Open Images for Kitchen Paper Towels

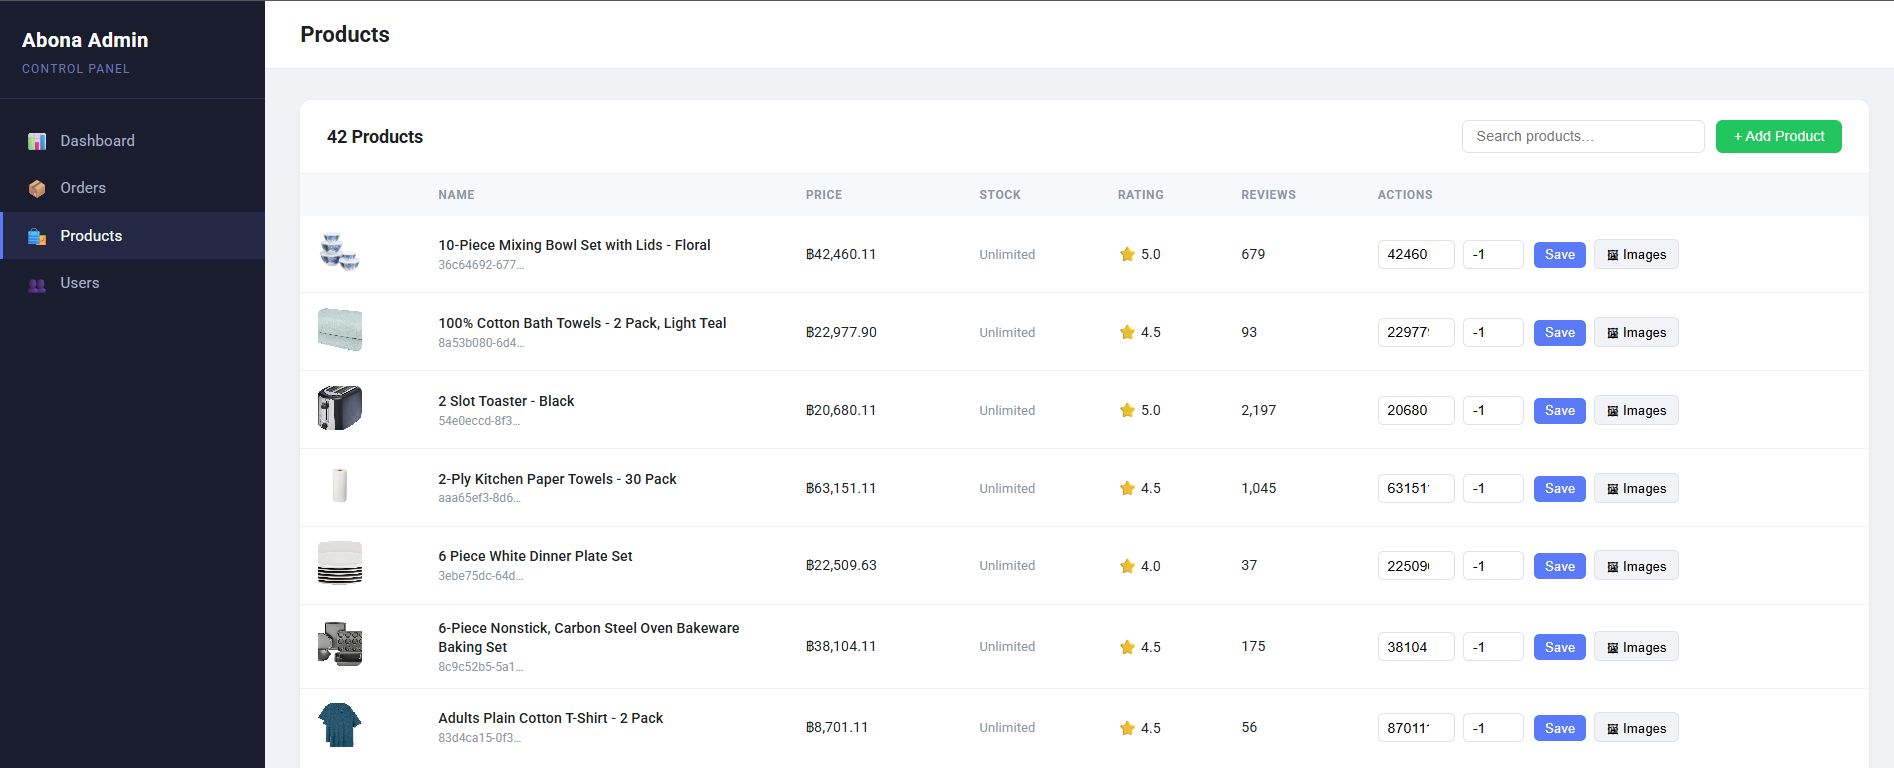pyautogui.click(x=1635, y=488)
